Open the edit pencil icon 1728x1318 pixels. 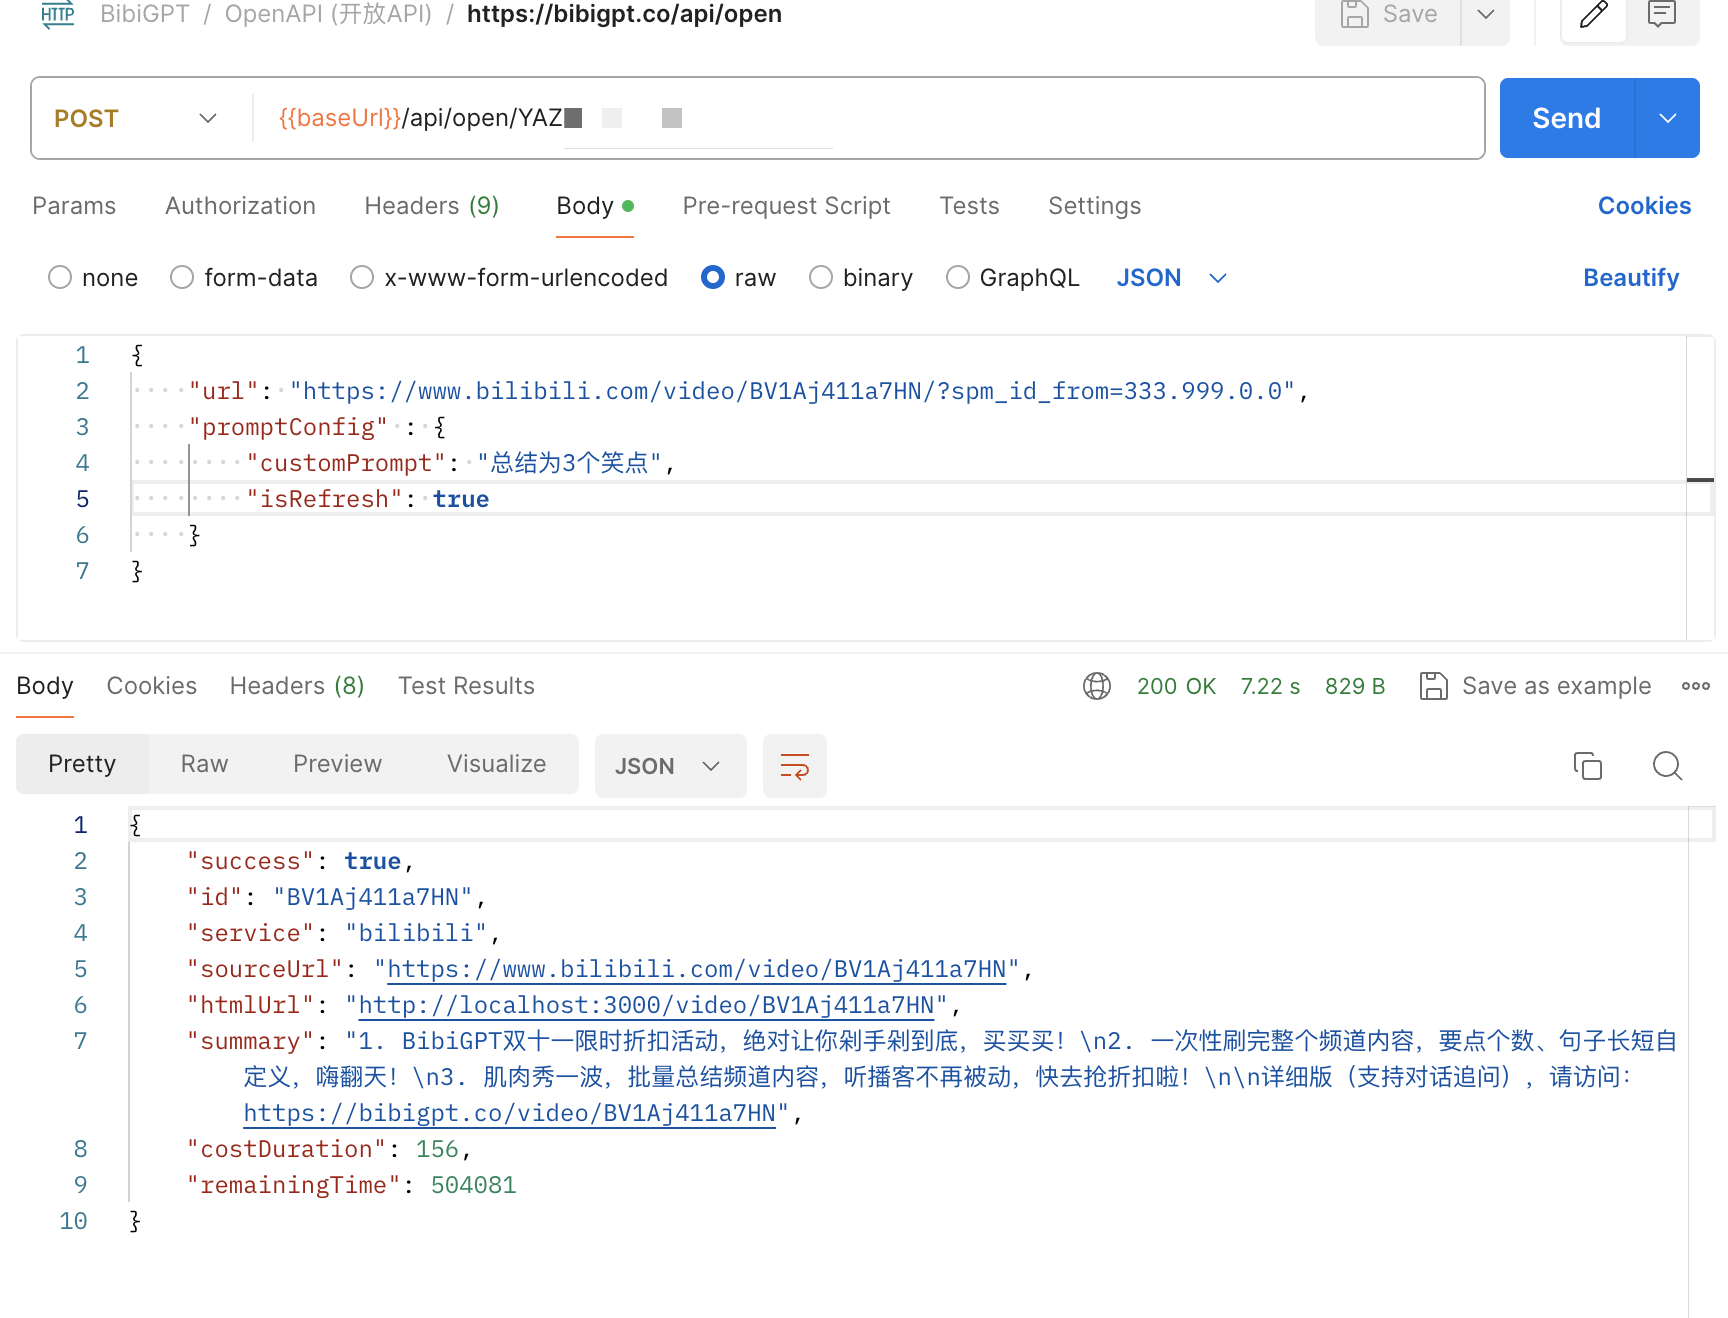1594,14
